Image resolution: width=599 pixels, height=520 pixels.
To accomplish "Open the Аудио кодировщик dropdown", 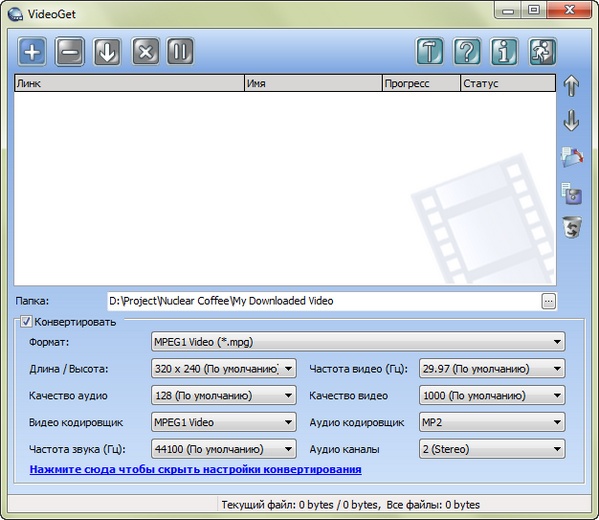I will pyautogui.click(x=492, y=422).
